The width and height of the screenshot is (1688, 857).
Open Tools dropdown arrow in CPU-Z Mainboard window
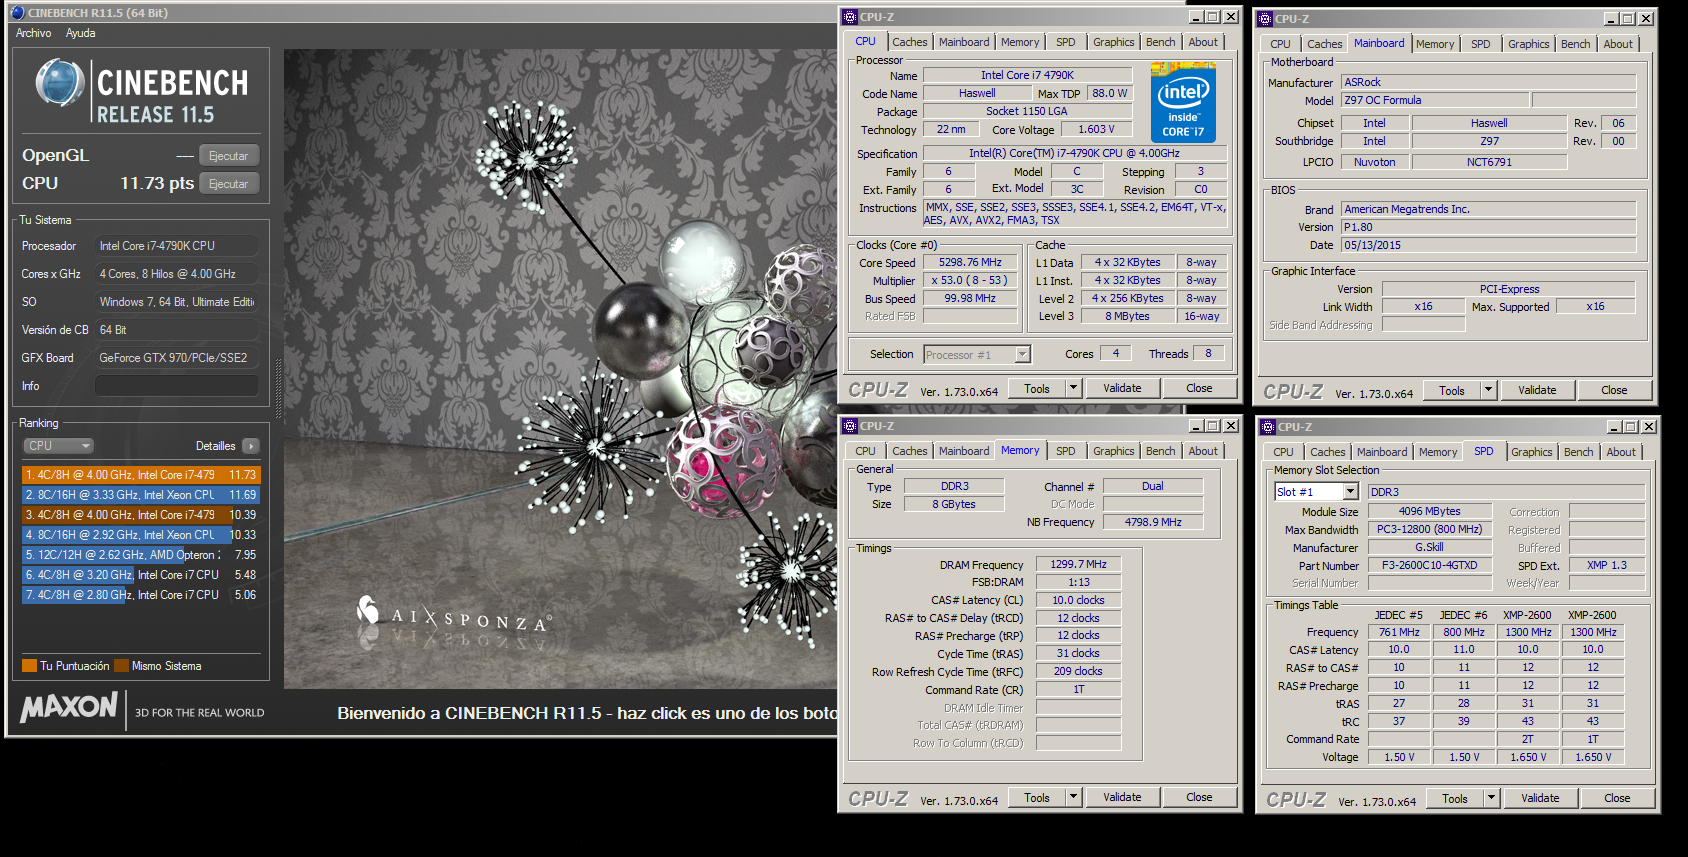(1489, 391)
